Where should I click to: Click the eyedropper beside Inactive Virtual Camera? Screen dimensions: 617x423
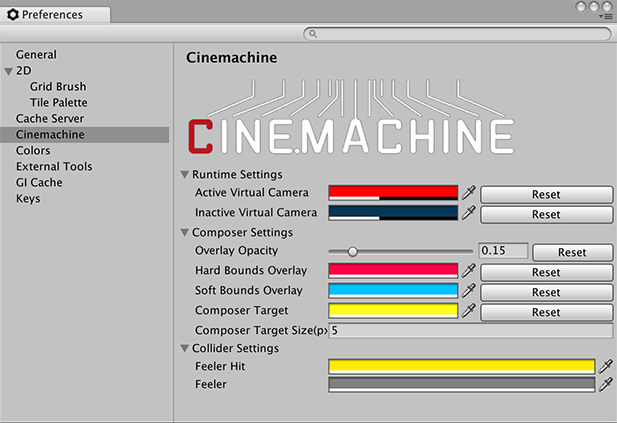pos(468,213)
